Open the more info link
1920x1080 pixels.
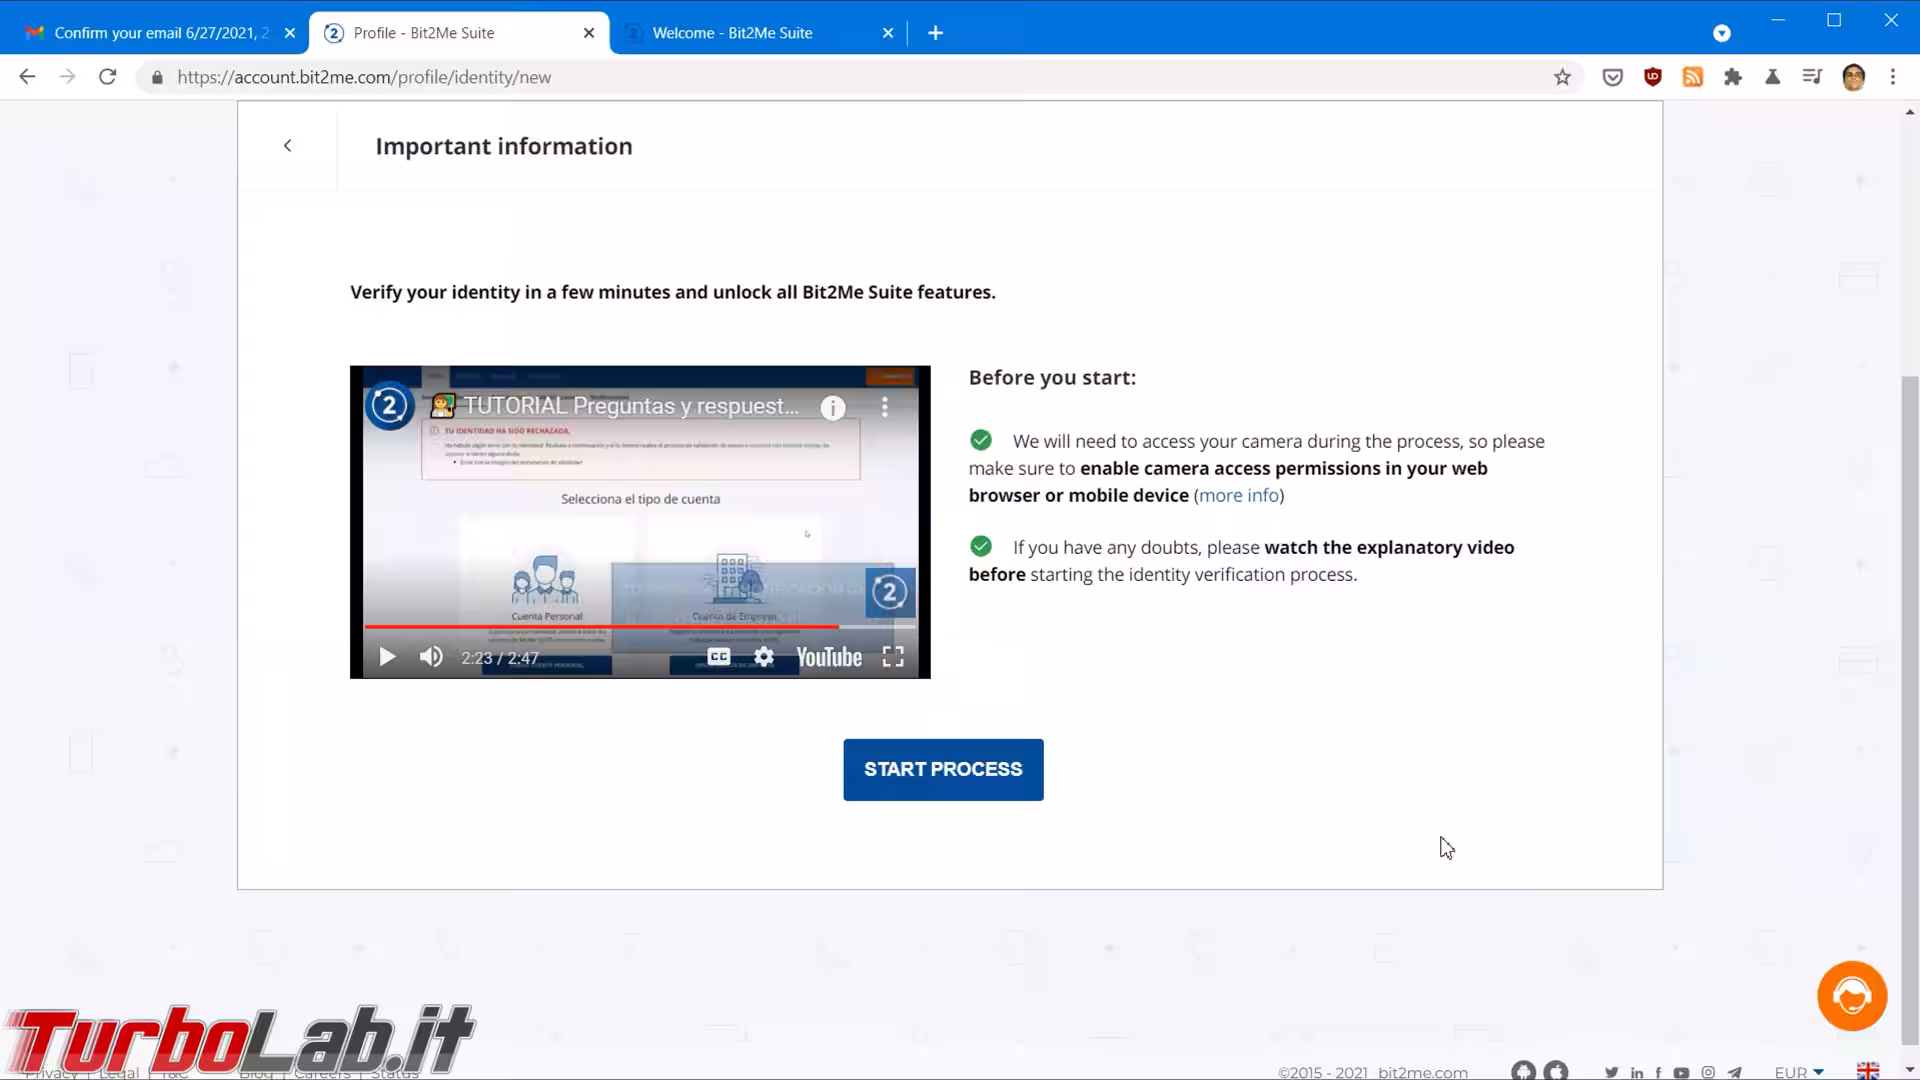click(1238, 495)
